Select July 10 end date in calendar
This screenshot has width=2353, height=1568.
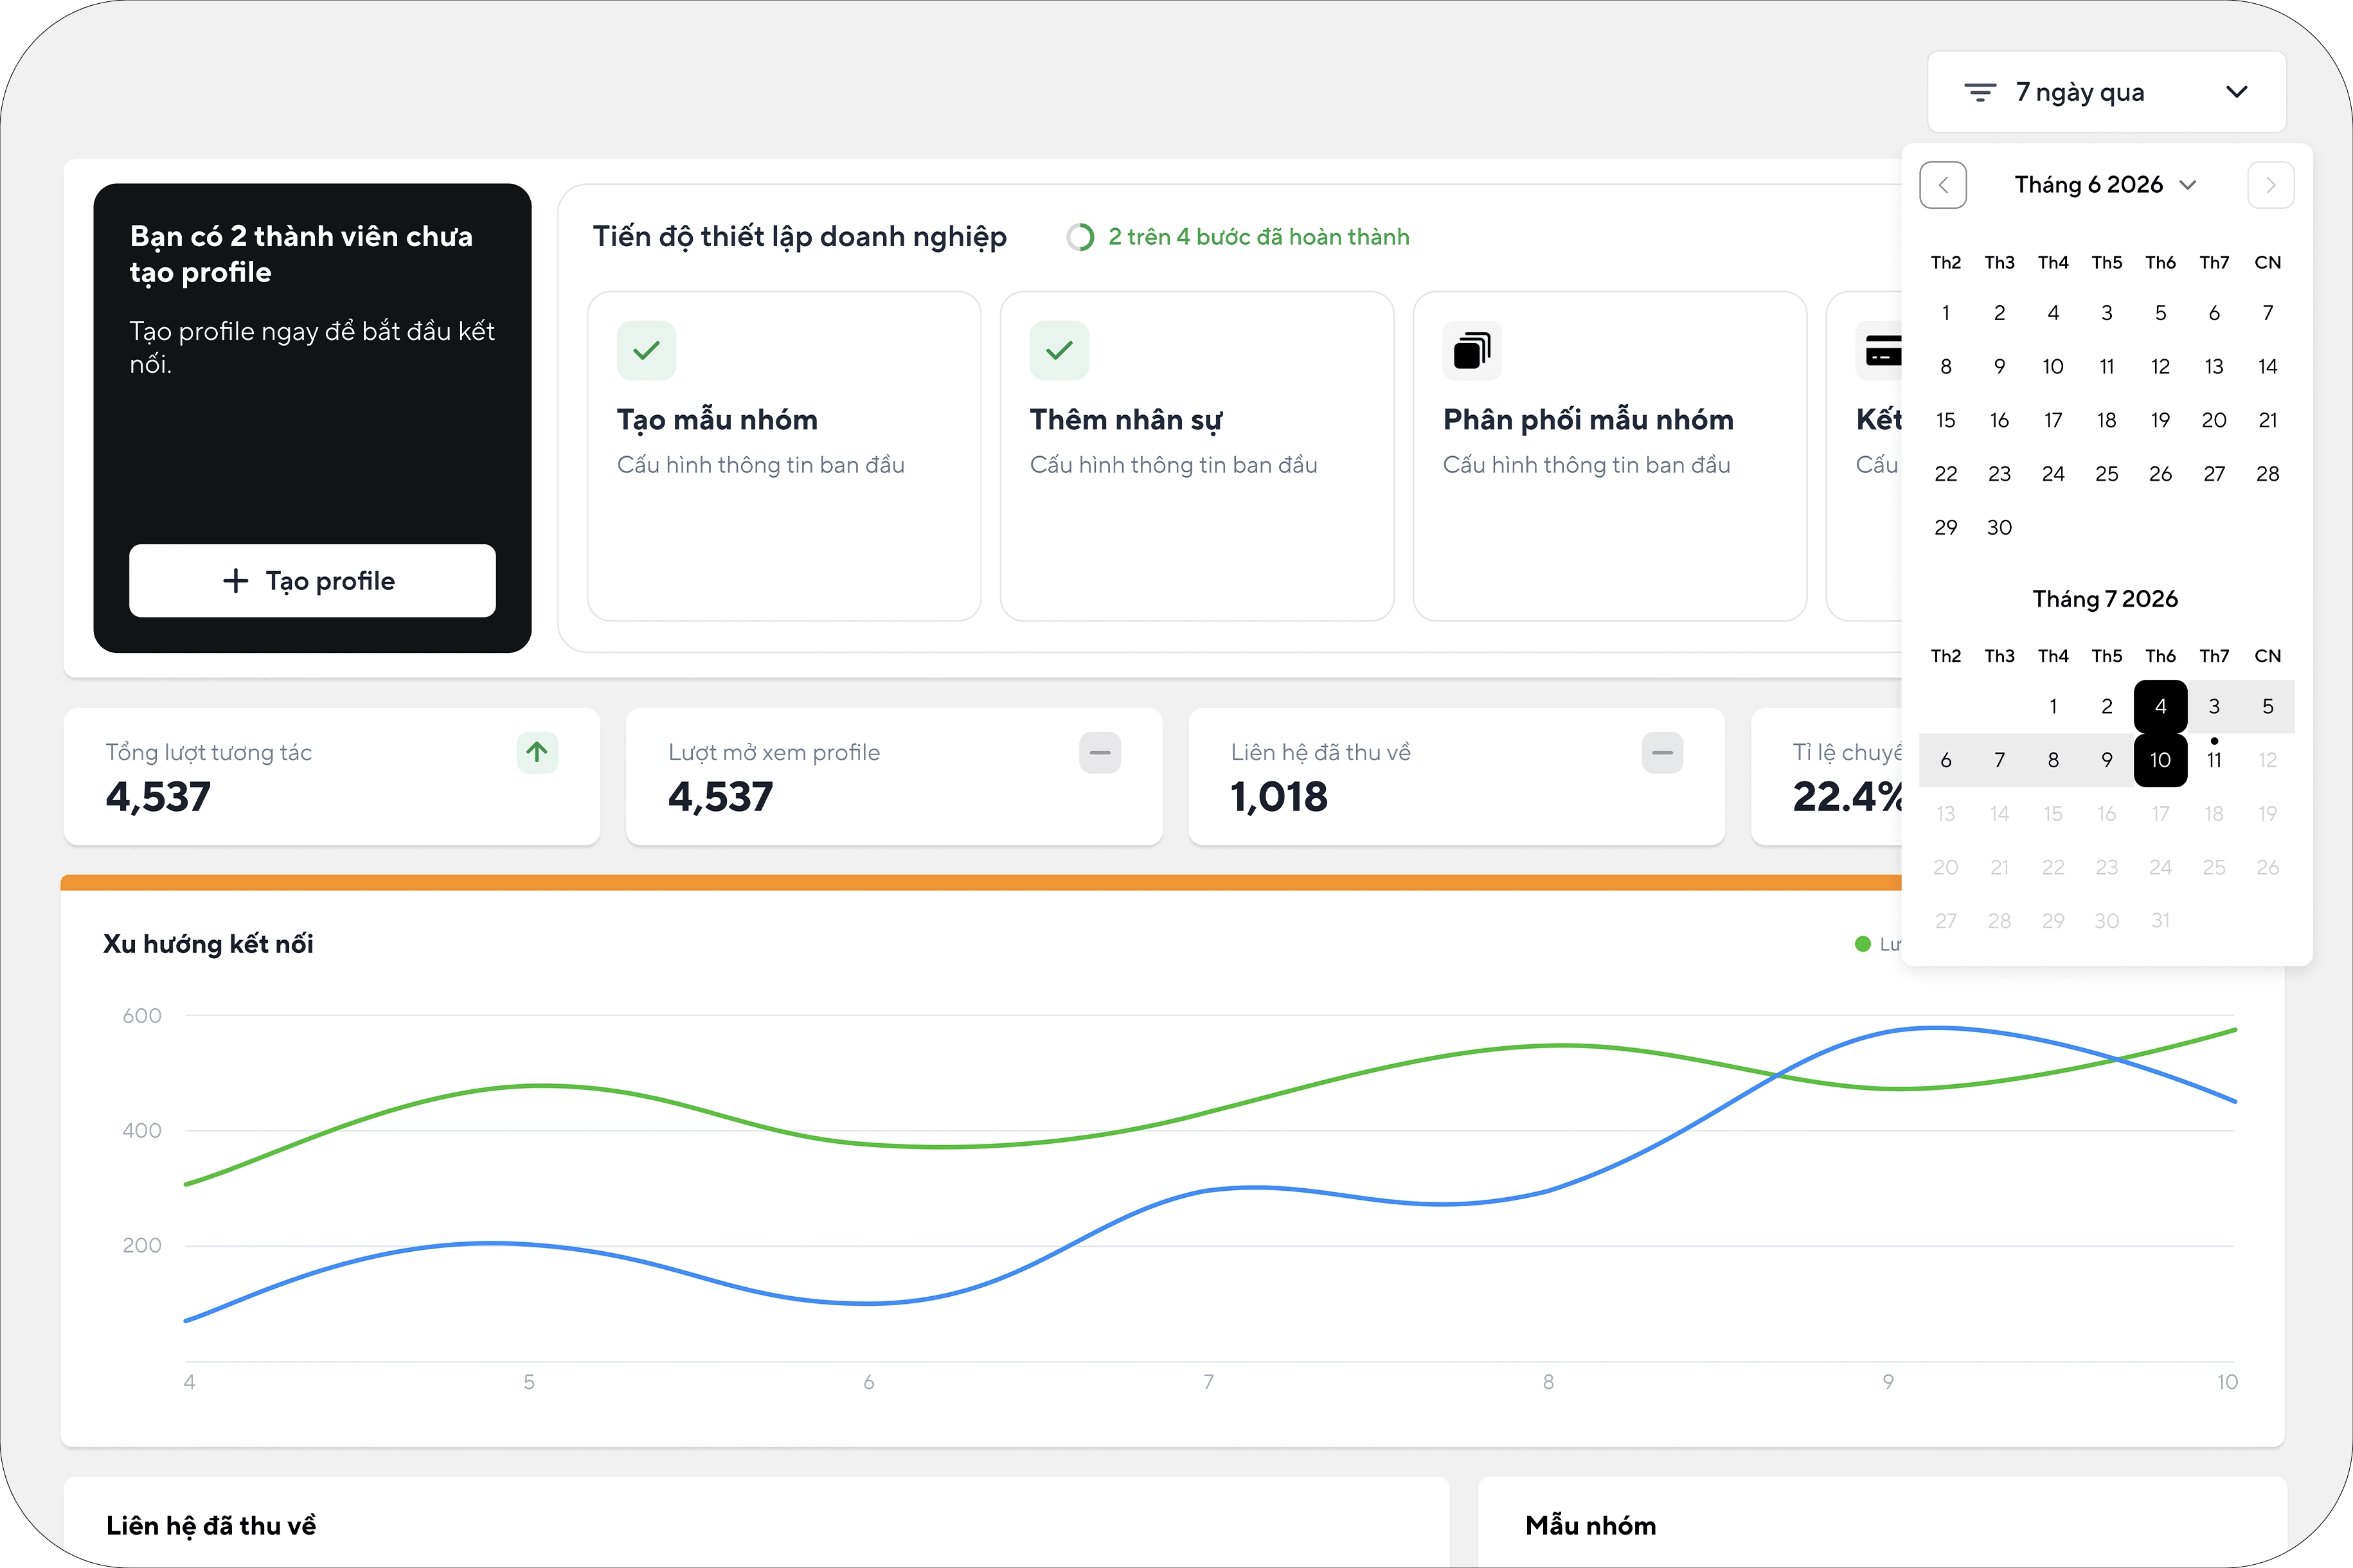tap(2160, 760)
